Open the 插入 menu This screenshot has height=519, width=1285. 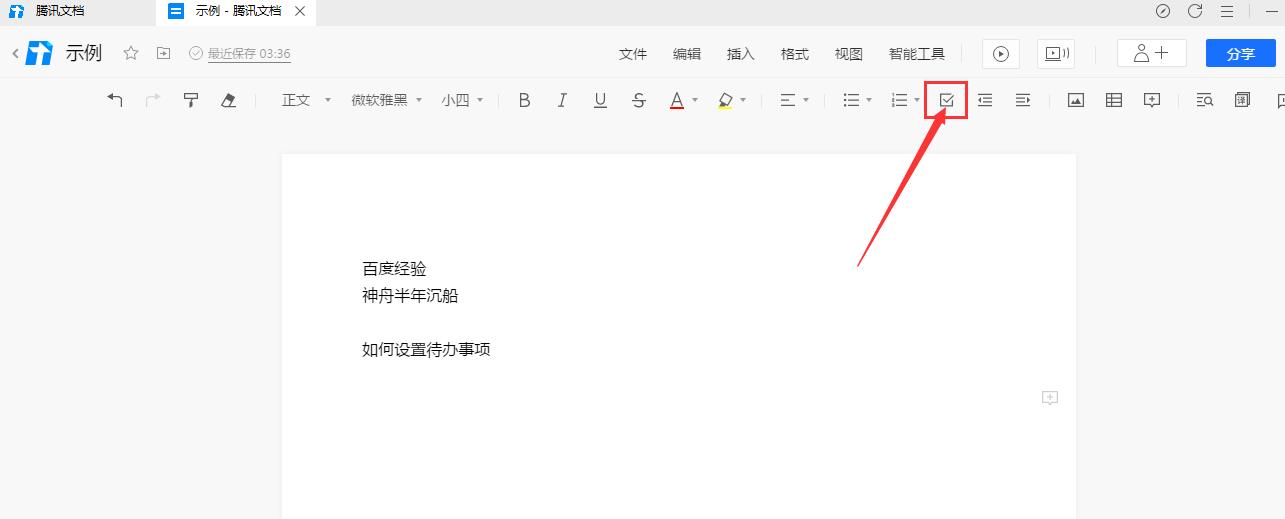(741, 54)
